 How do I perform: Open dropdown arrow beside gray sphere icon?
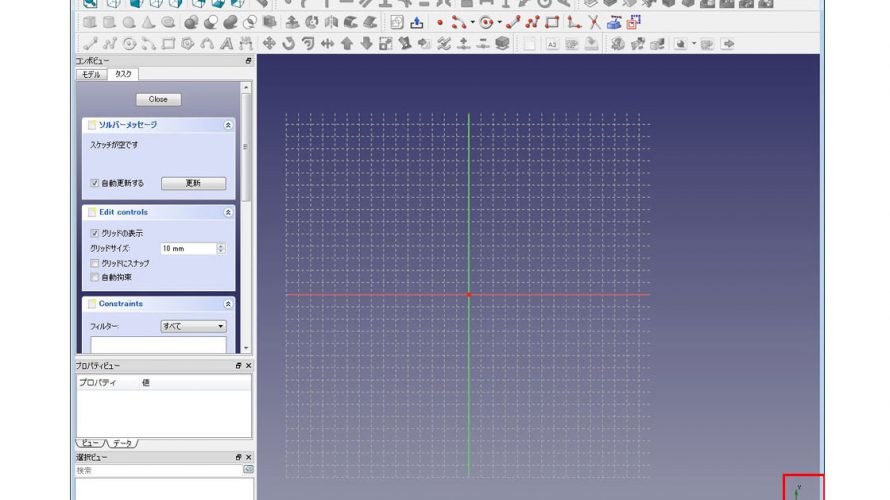coord(694,44)
